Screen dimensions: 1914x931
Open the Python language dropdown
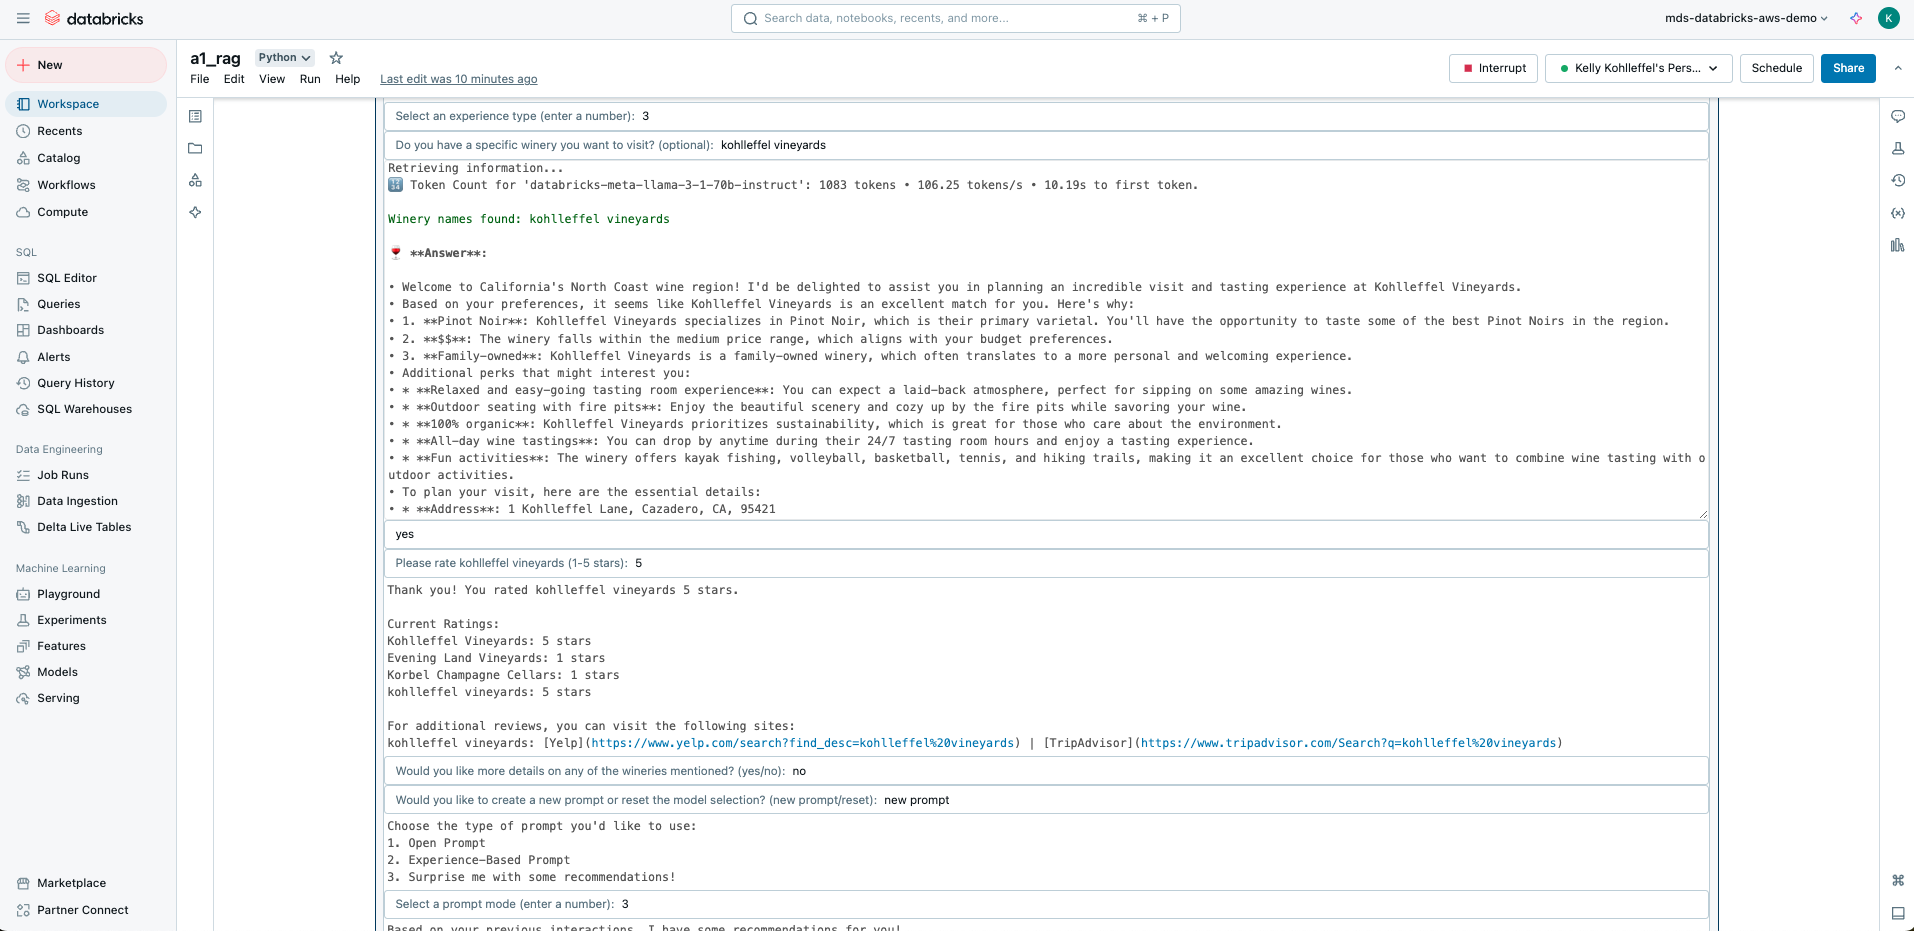coord(285,58)
